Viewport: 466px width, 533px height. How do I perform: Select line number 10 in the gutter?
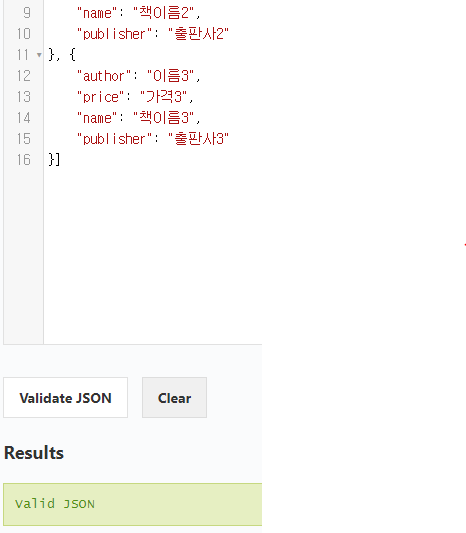pos(24,34)
